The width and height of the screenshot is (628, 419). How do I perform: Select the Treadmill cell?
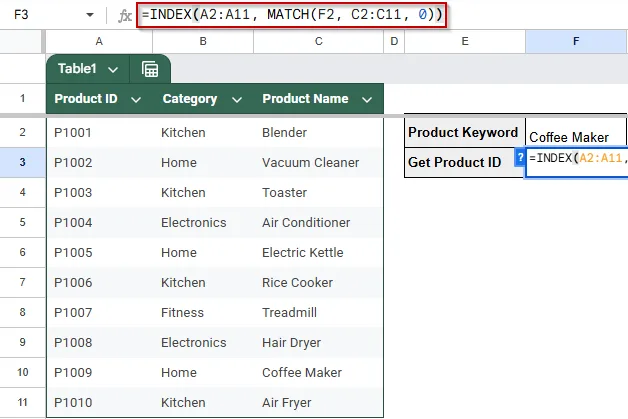pos(318,312)
